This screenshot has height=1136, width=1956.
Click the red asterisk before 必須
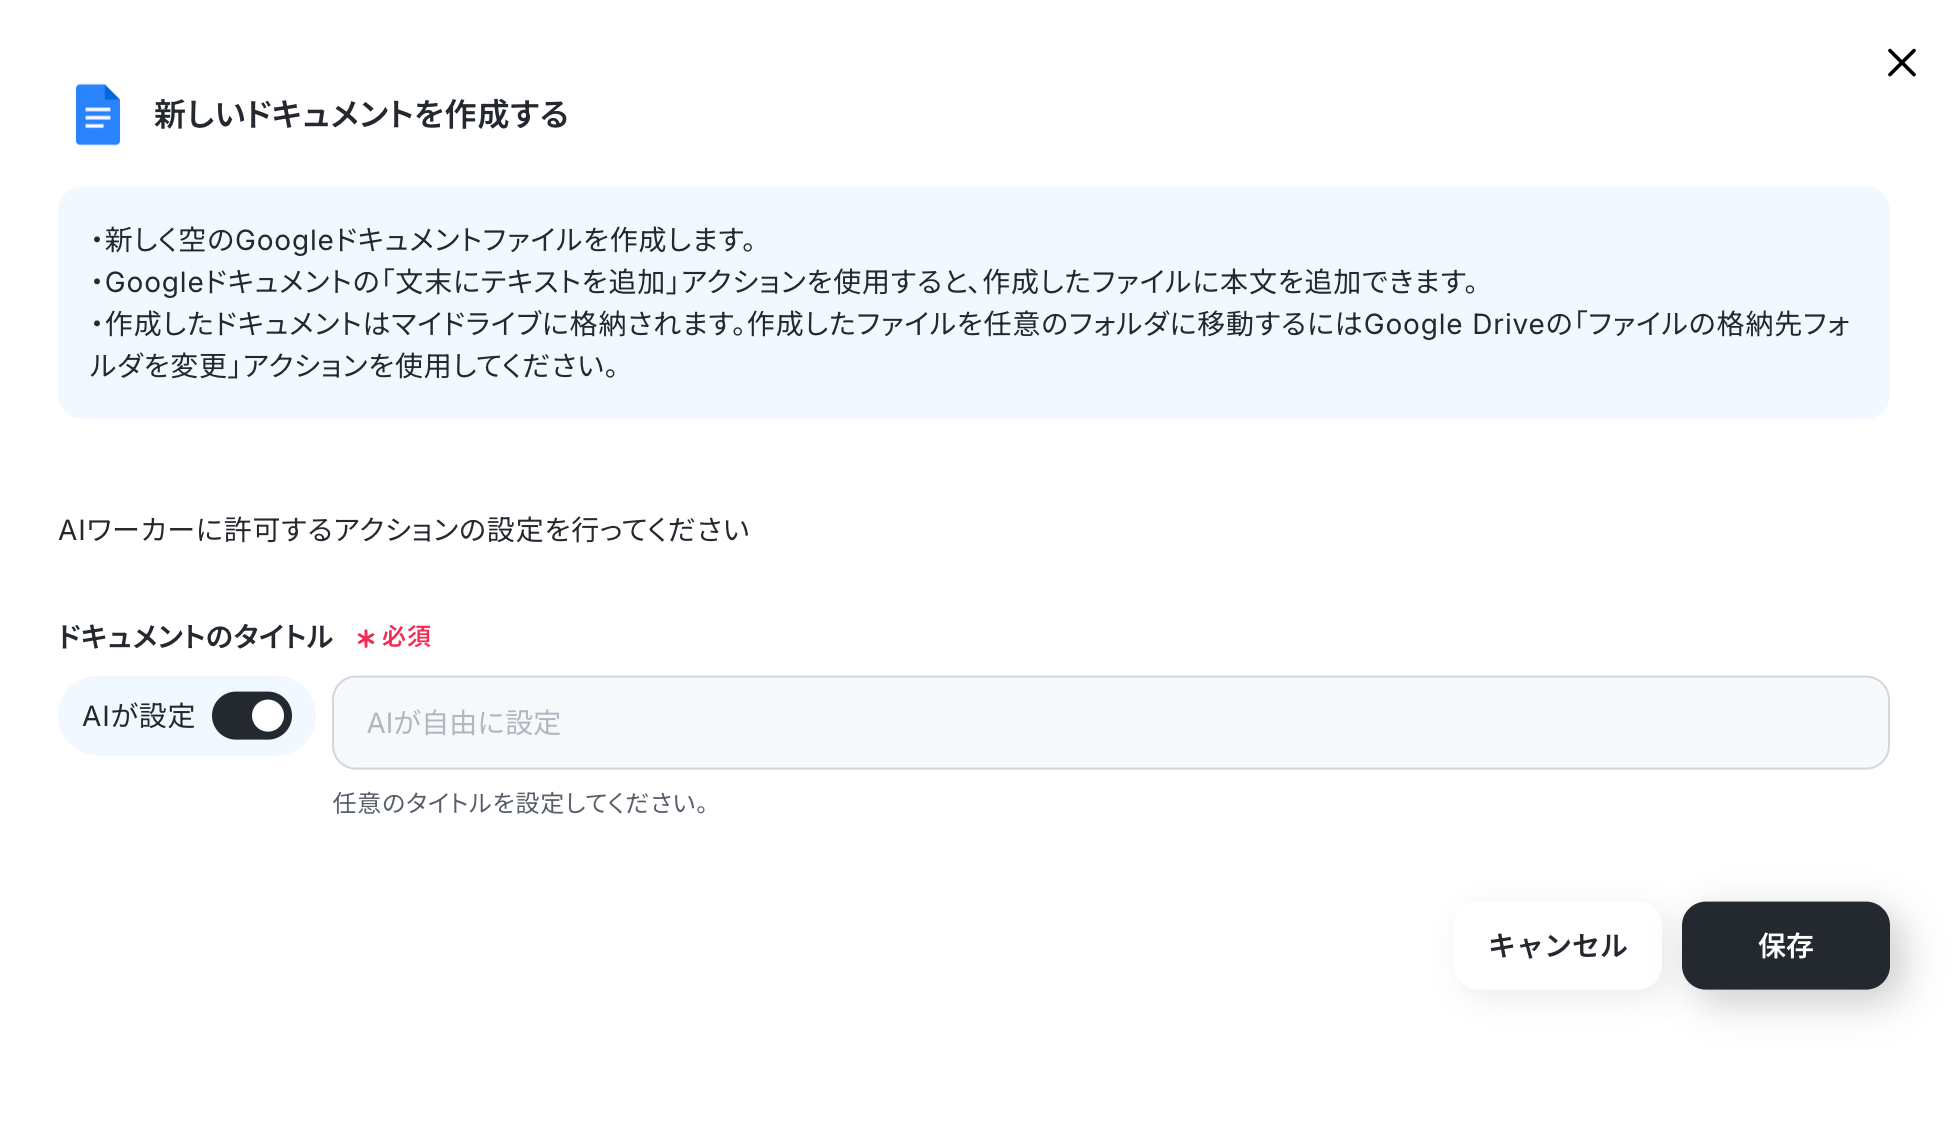[366, 638]
